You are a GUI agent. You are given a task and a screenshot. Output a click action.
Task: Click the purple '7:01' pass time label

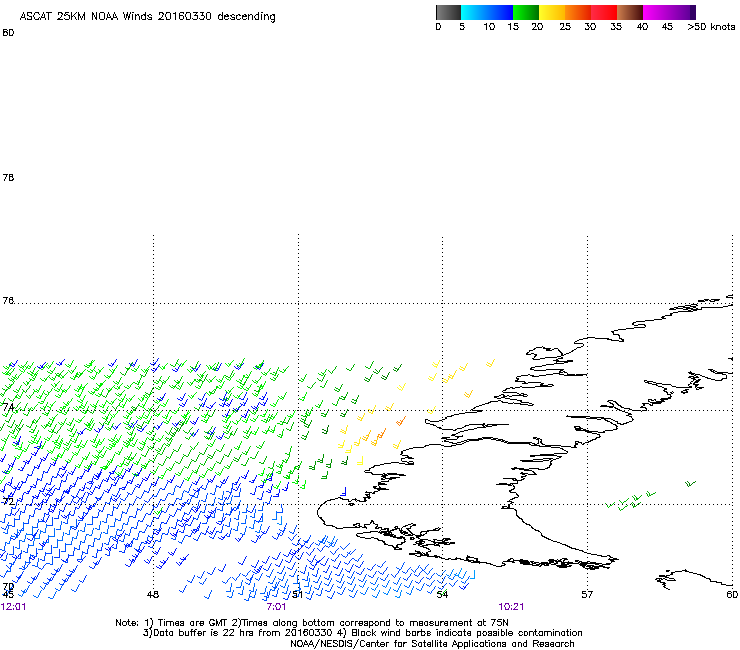pos(276,607)
